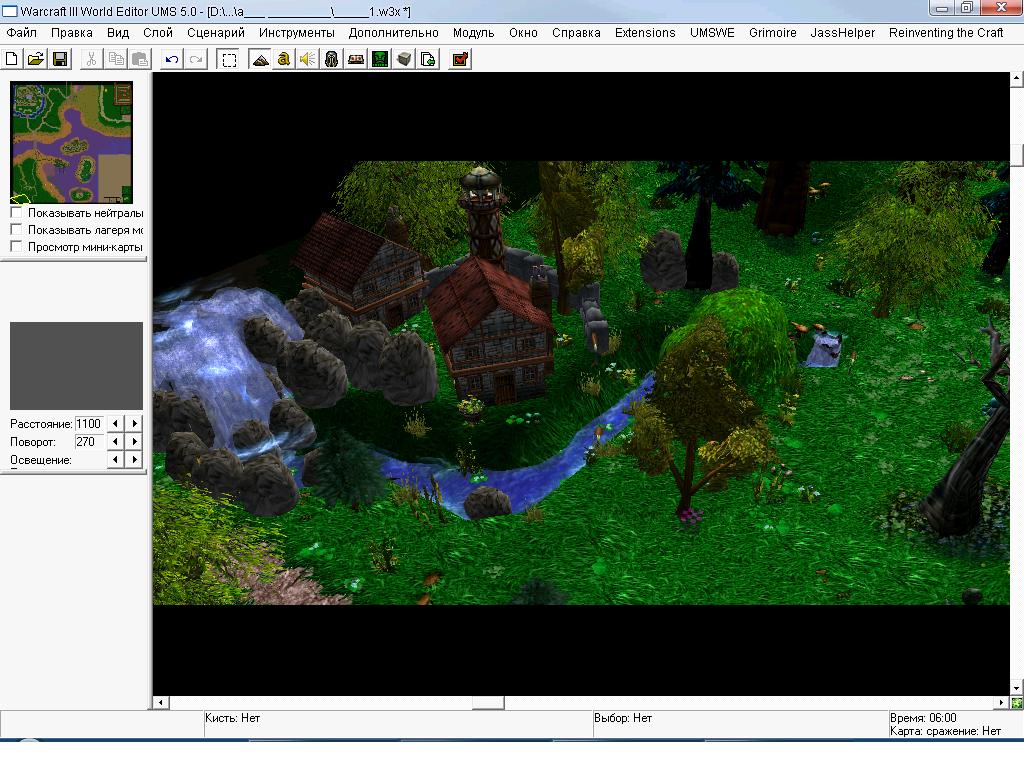Viewport: 1024px width, 768px height.
Task: Open the Trigger Editor letter 'a' icon
Action: 283,59
